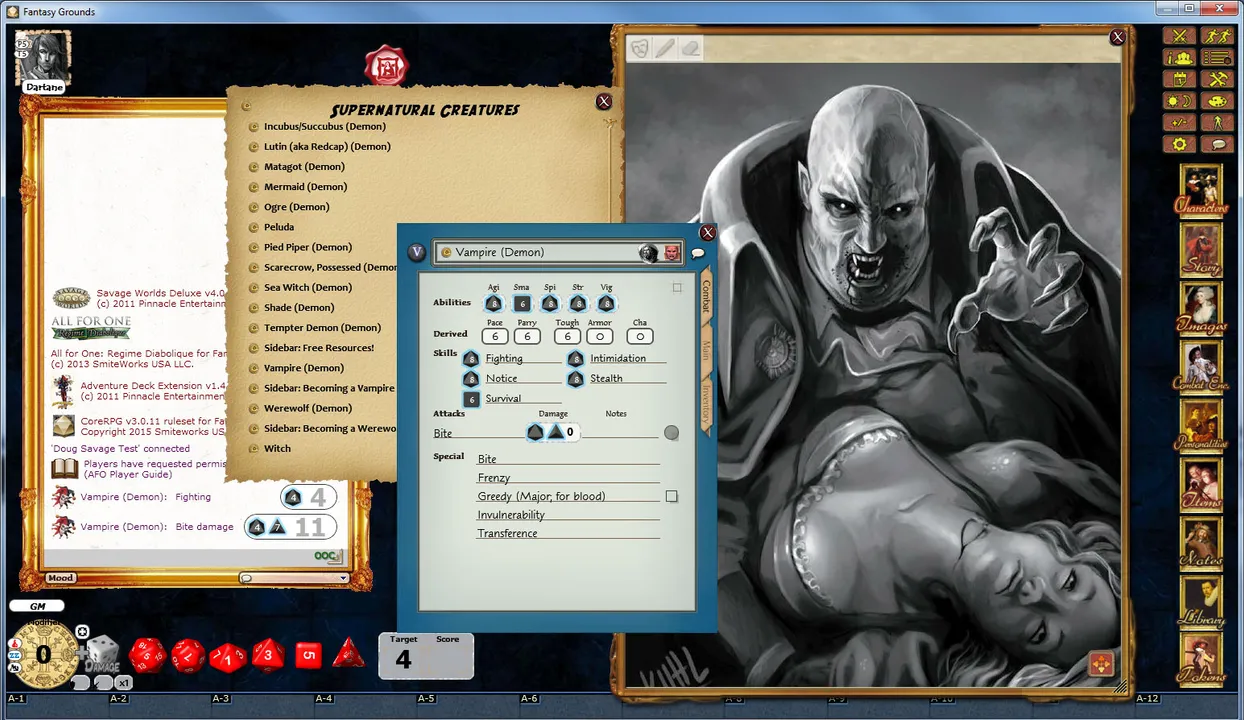Pick the red d6 cube die
Screen dimensions: 1244x720
[308, 656]
